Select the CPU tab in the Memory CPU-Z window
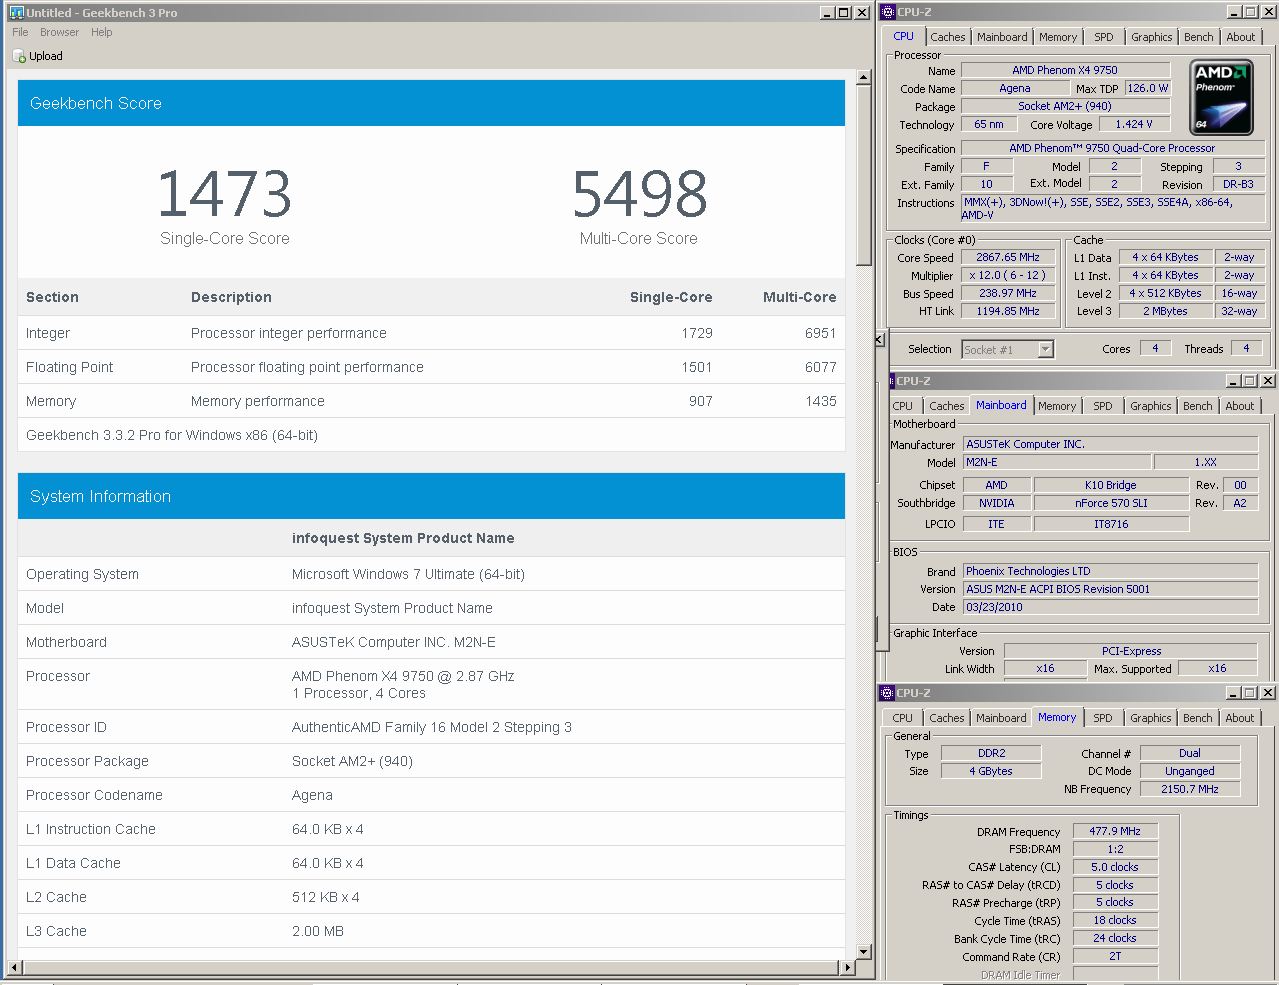The width and height of the screenshot is (1279, 985). [x=902, y=718]
